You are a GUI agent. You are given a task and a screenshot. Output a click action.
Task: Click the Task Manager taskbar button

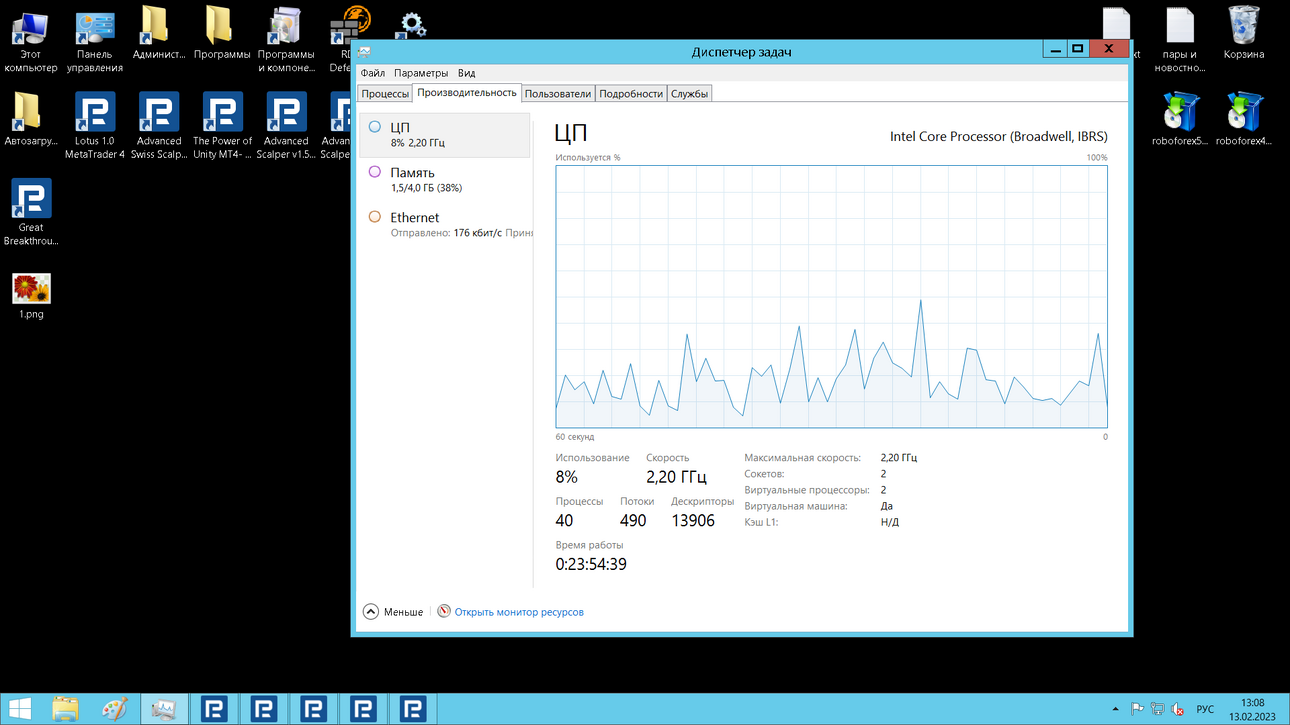point(164,709)
